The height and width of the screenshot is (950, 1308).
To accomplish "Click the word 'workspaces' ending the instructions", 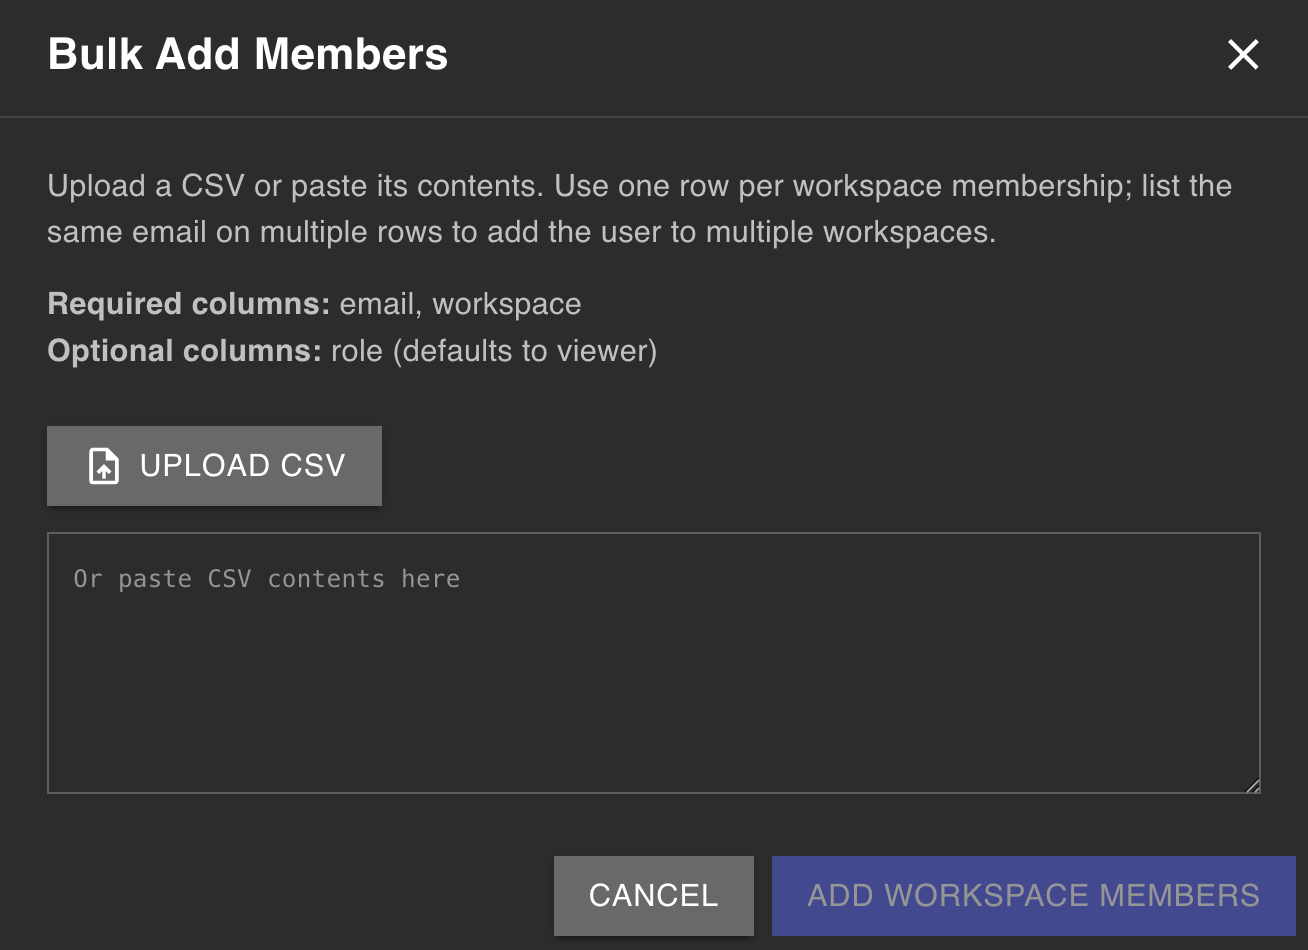I will coord(906,233).
